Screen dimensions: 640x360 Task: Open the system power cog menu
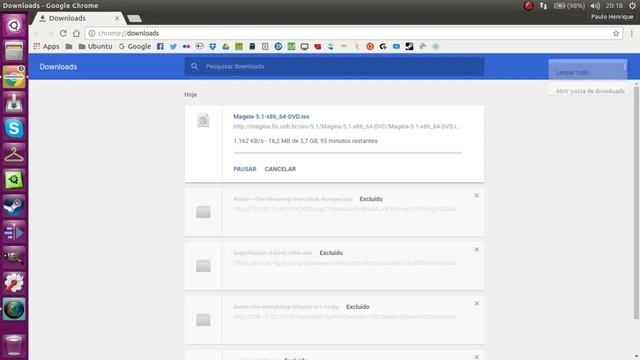(x=632, y=6)
